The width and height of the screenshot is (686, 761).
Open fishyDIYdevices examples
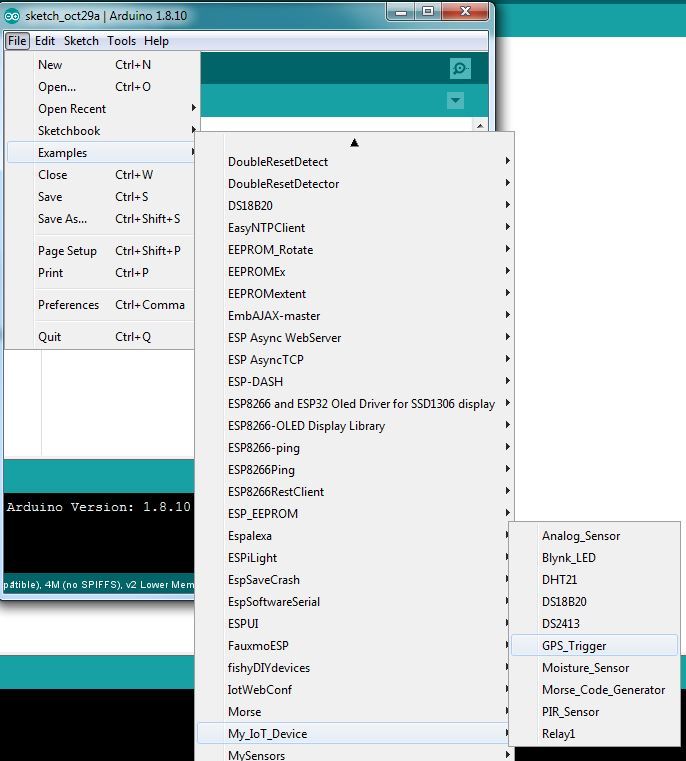353,667
